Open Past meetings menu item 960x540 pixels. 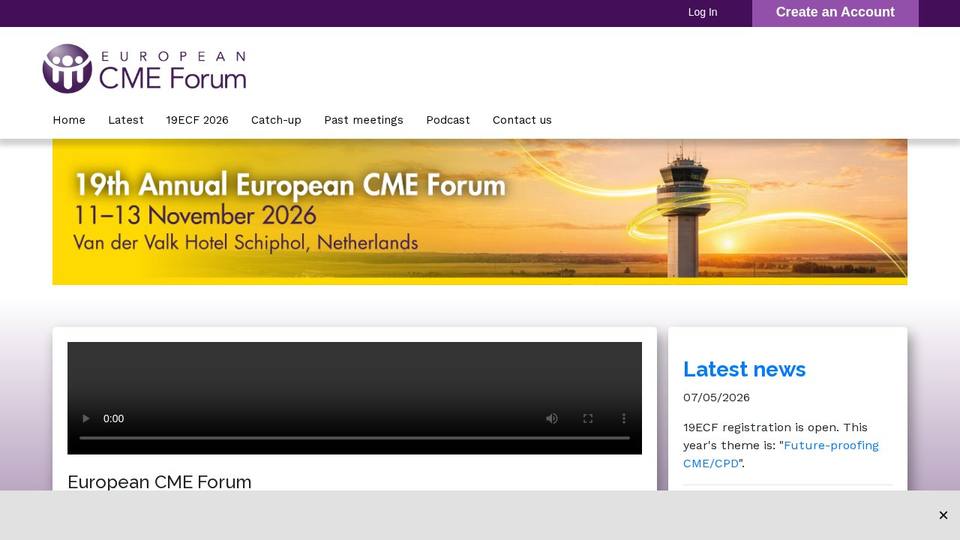point(364,120)
